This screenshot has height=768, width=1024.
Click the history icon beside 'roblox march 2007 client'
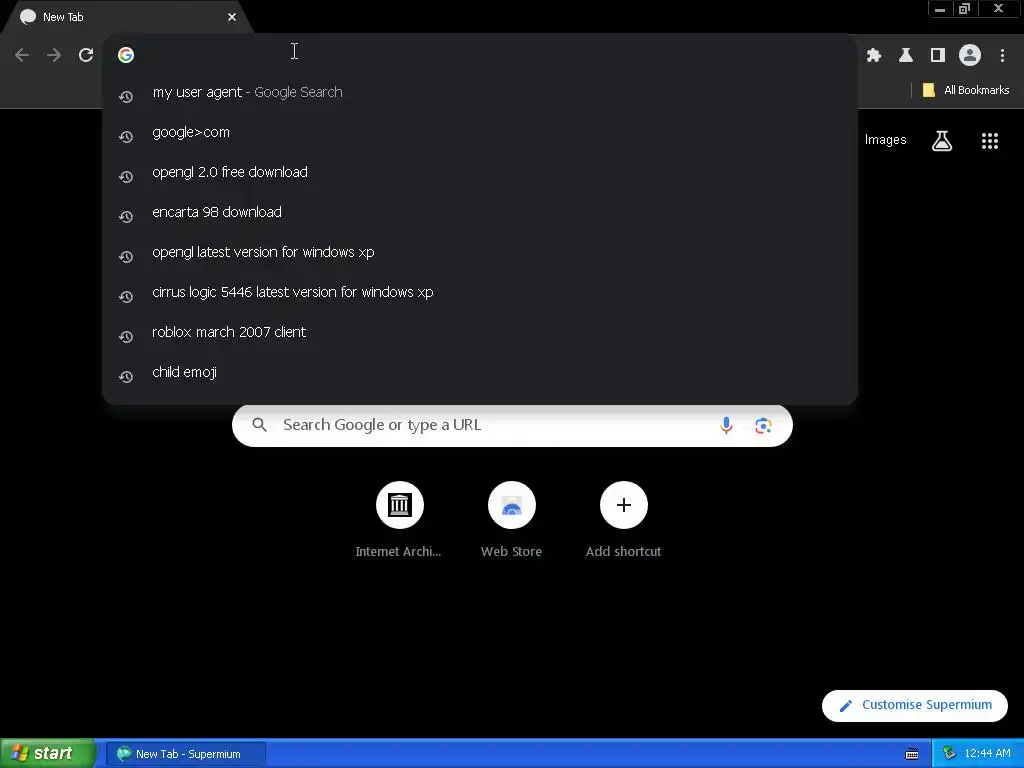pos(126,336)
